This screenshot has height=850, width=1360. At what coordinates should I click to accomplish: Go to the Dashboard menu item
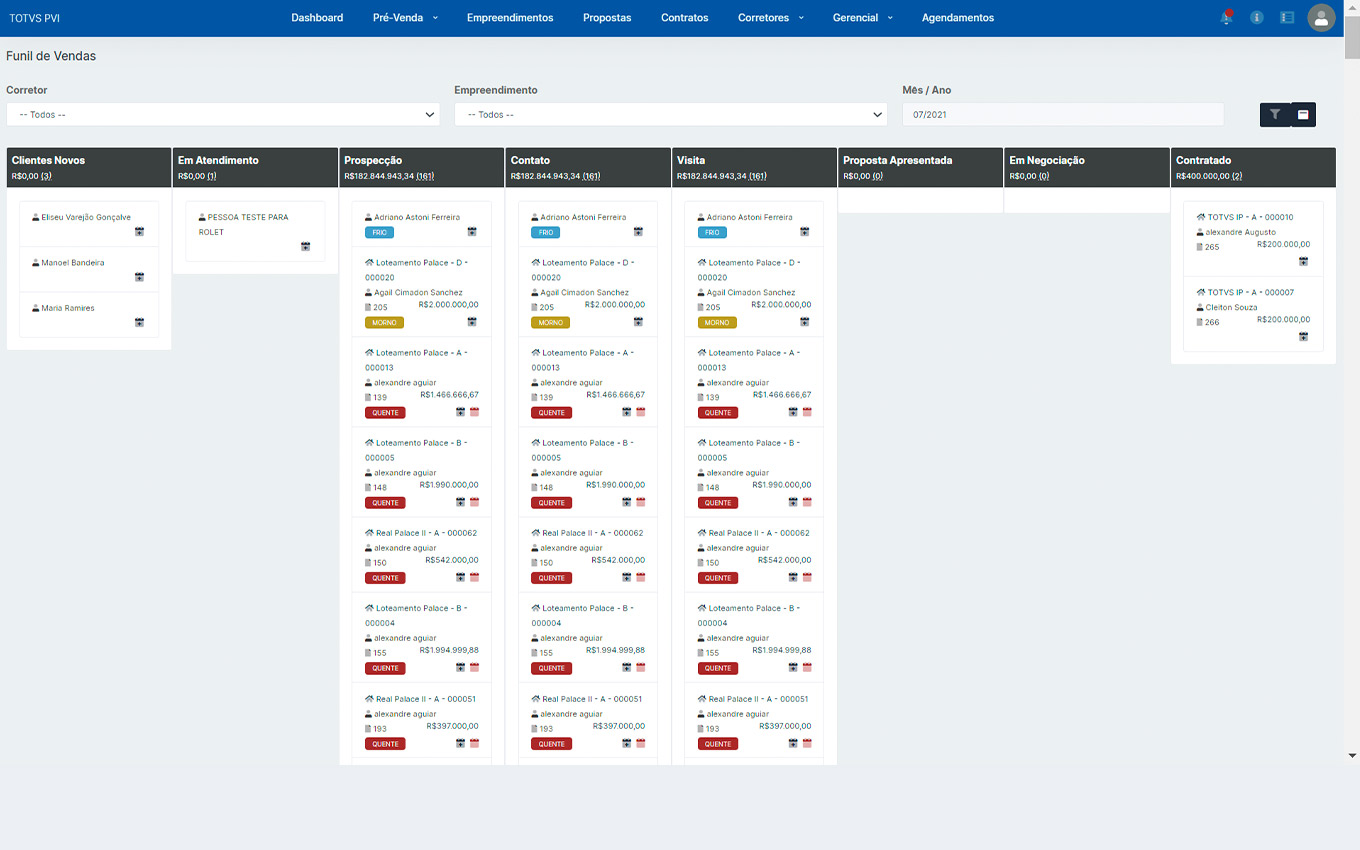(317, 18)
